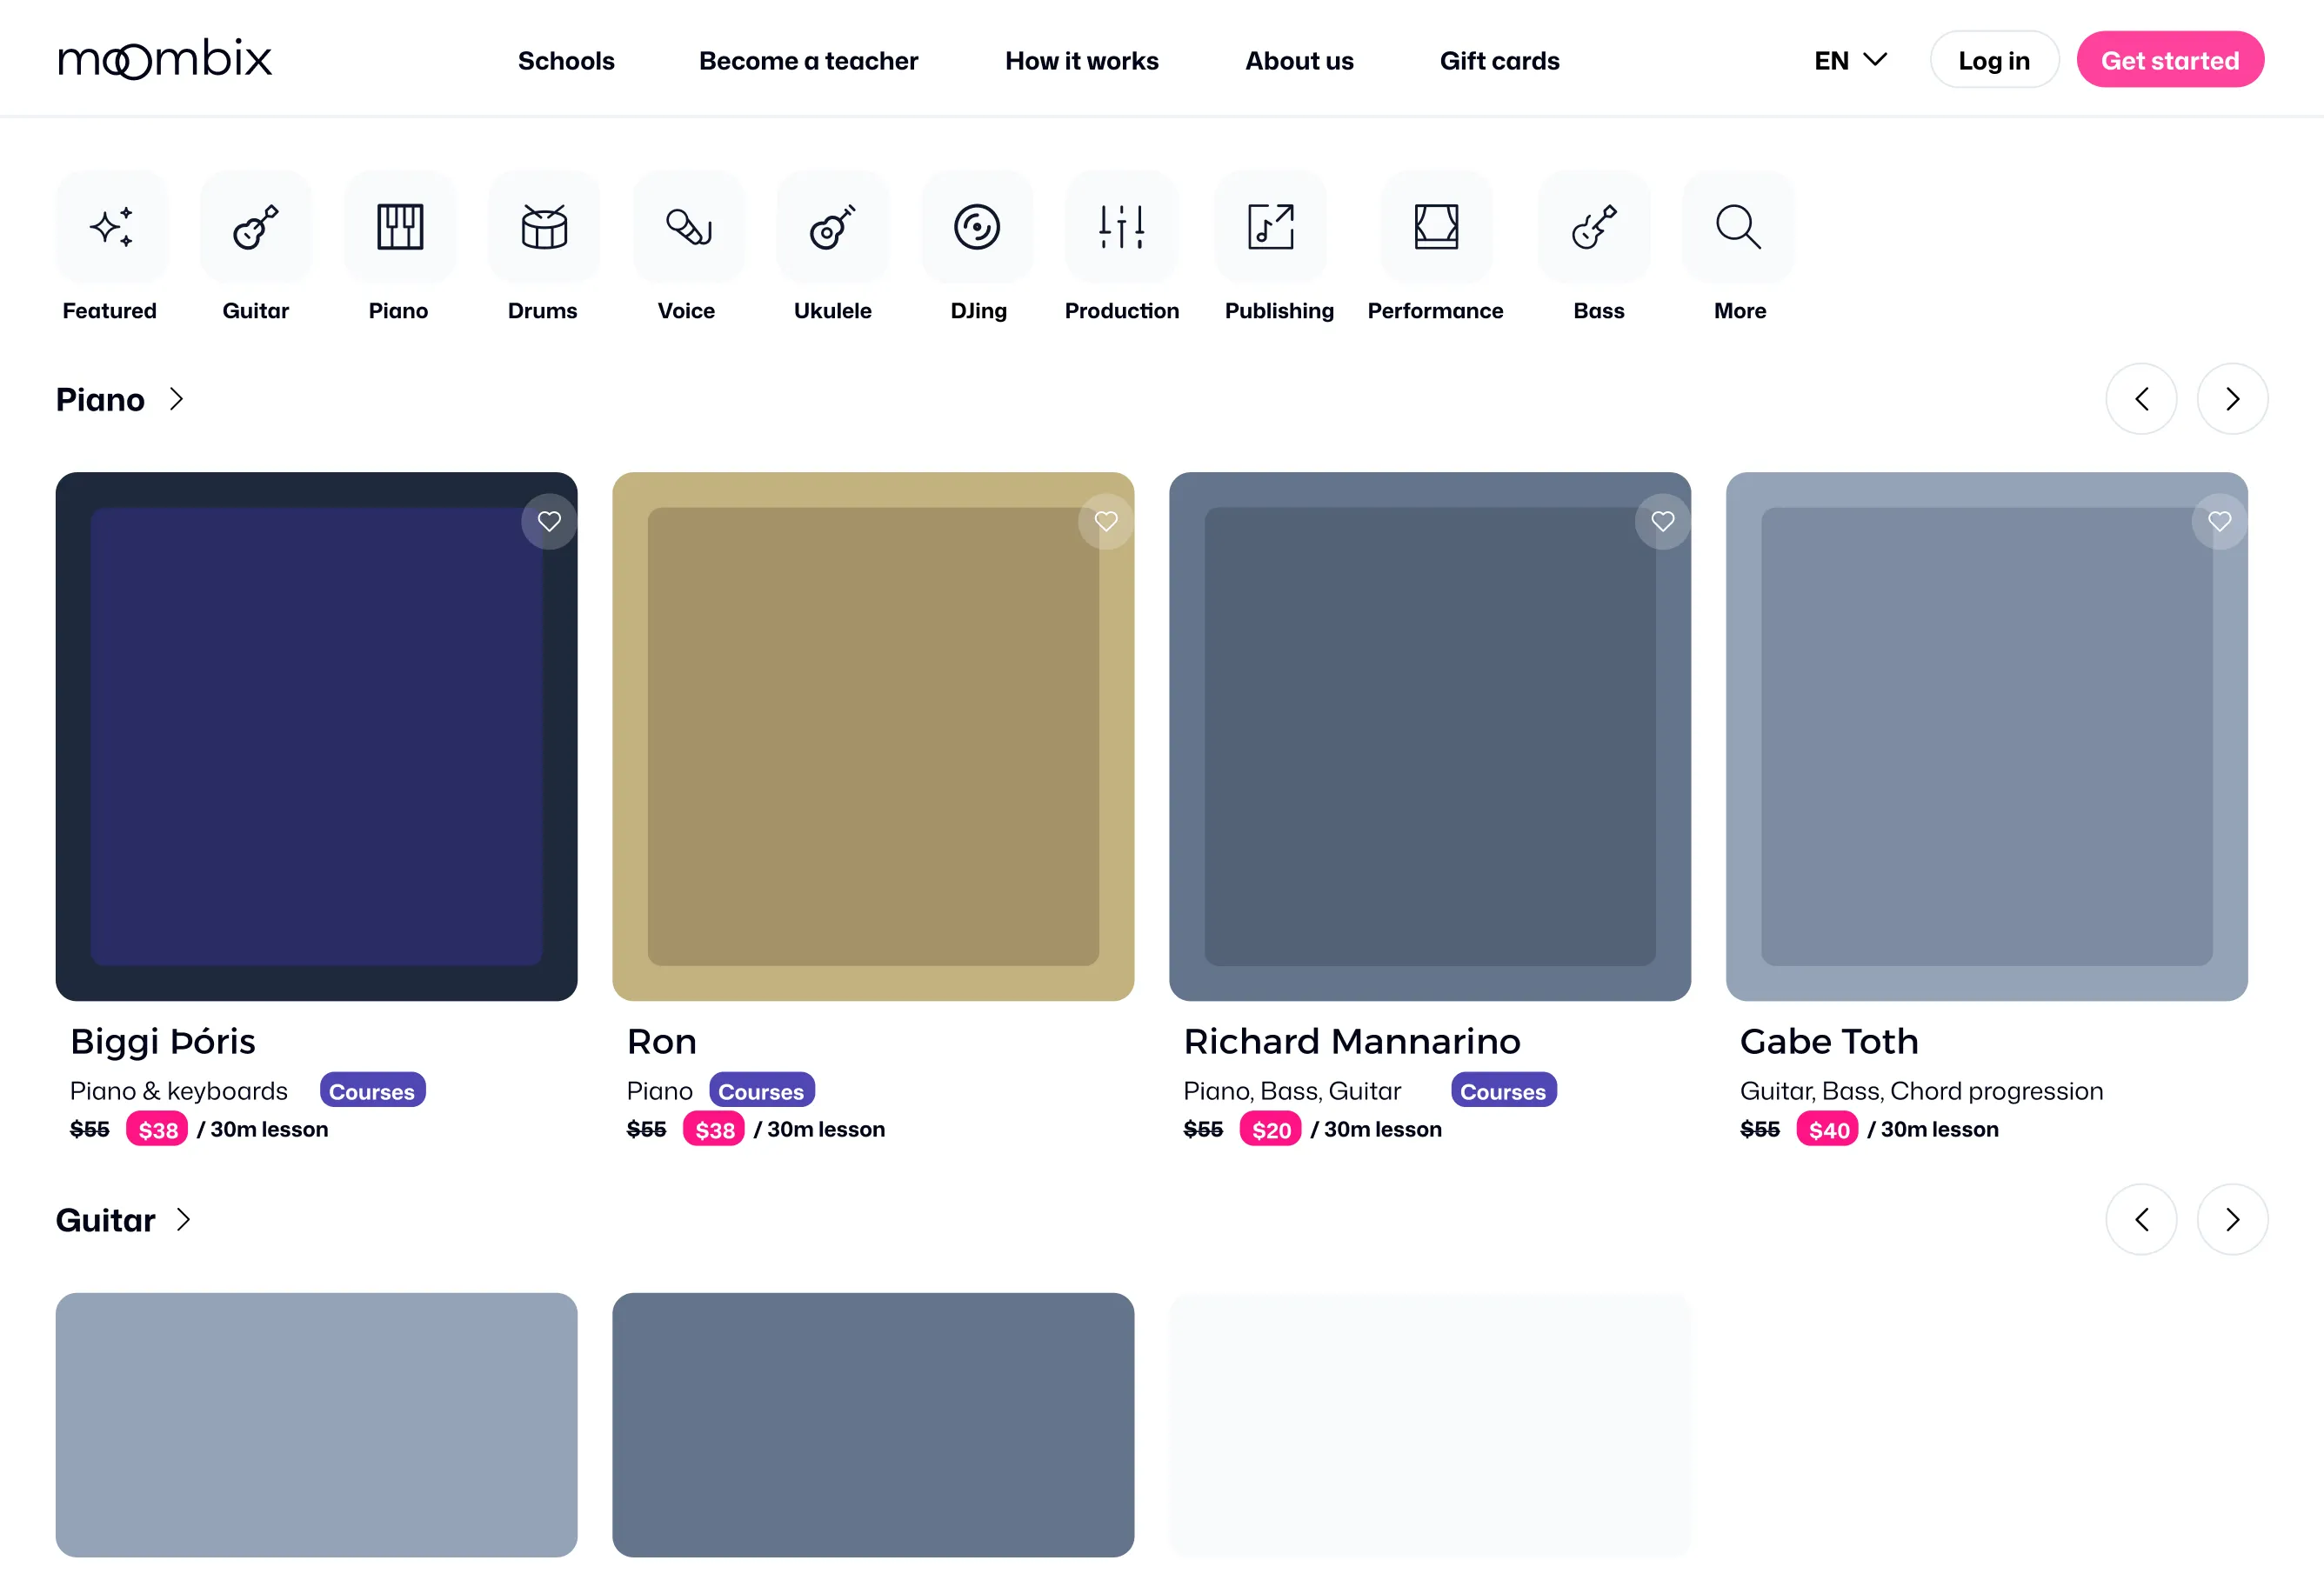Click the More search icon
The image size is (2324, 1587).
point(1738,227)
